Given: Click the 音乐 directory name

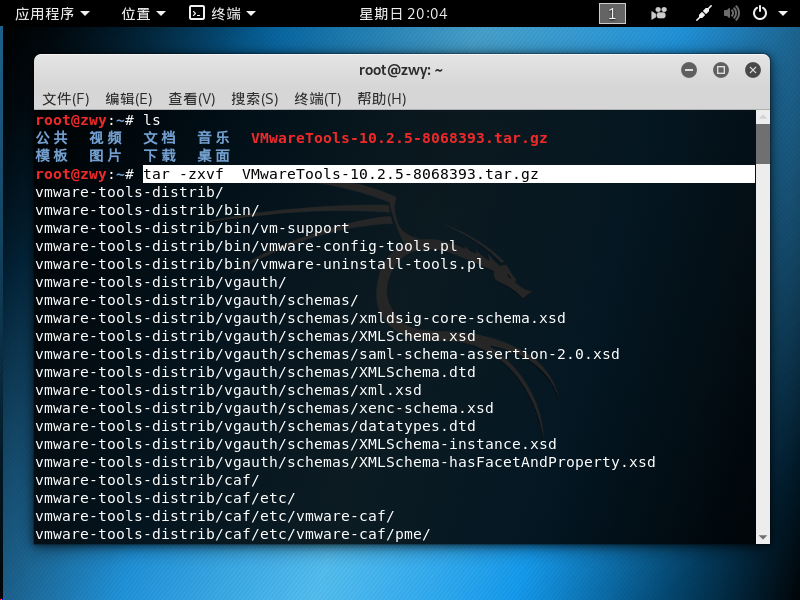Looking at the screenshot, I should tap(214, 138).
